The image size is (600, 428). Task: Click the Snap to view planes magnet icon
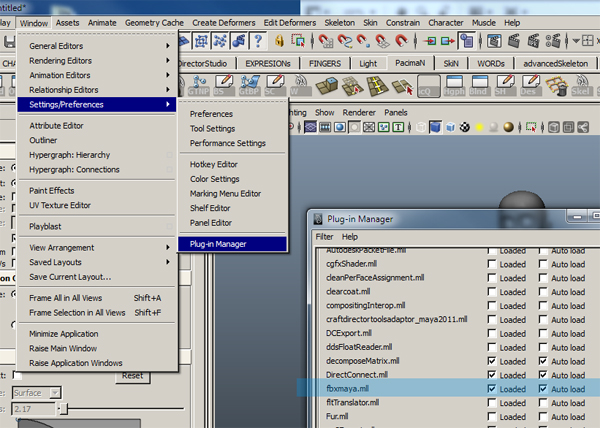click(x=382, y=41)
